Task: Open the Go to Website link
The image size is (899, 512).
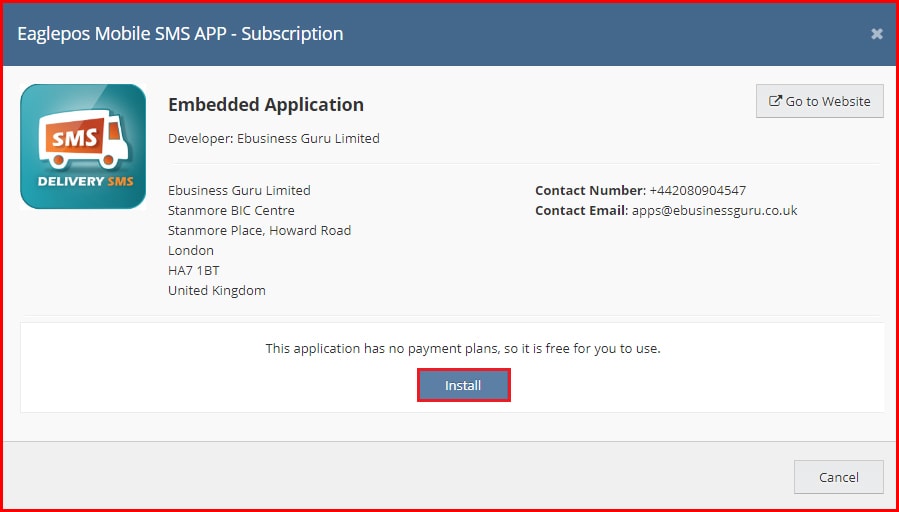Action: [x=819, y=101]
